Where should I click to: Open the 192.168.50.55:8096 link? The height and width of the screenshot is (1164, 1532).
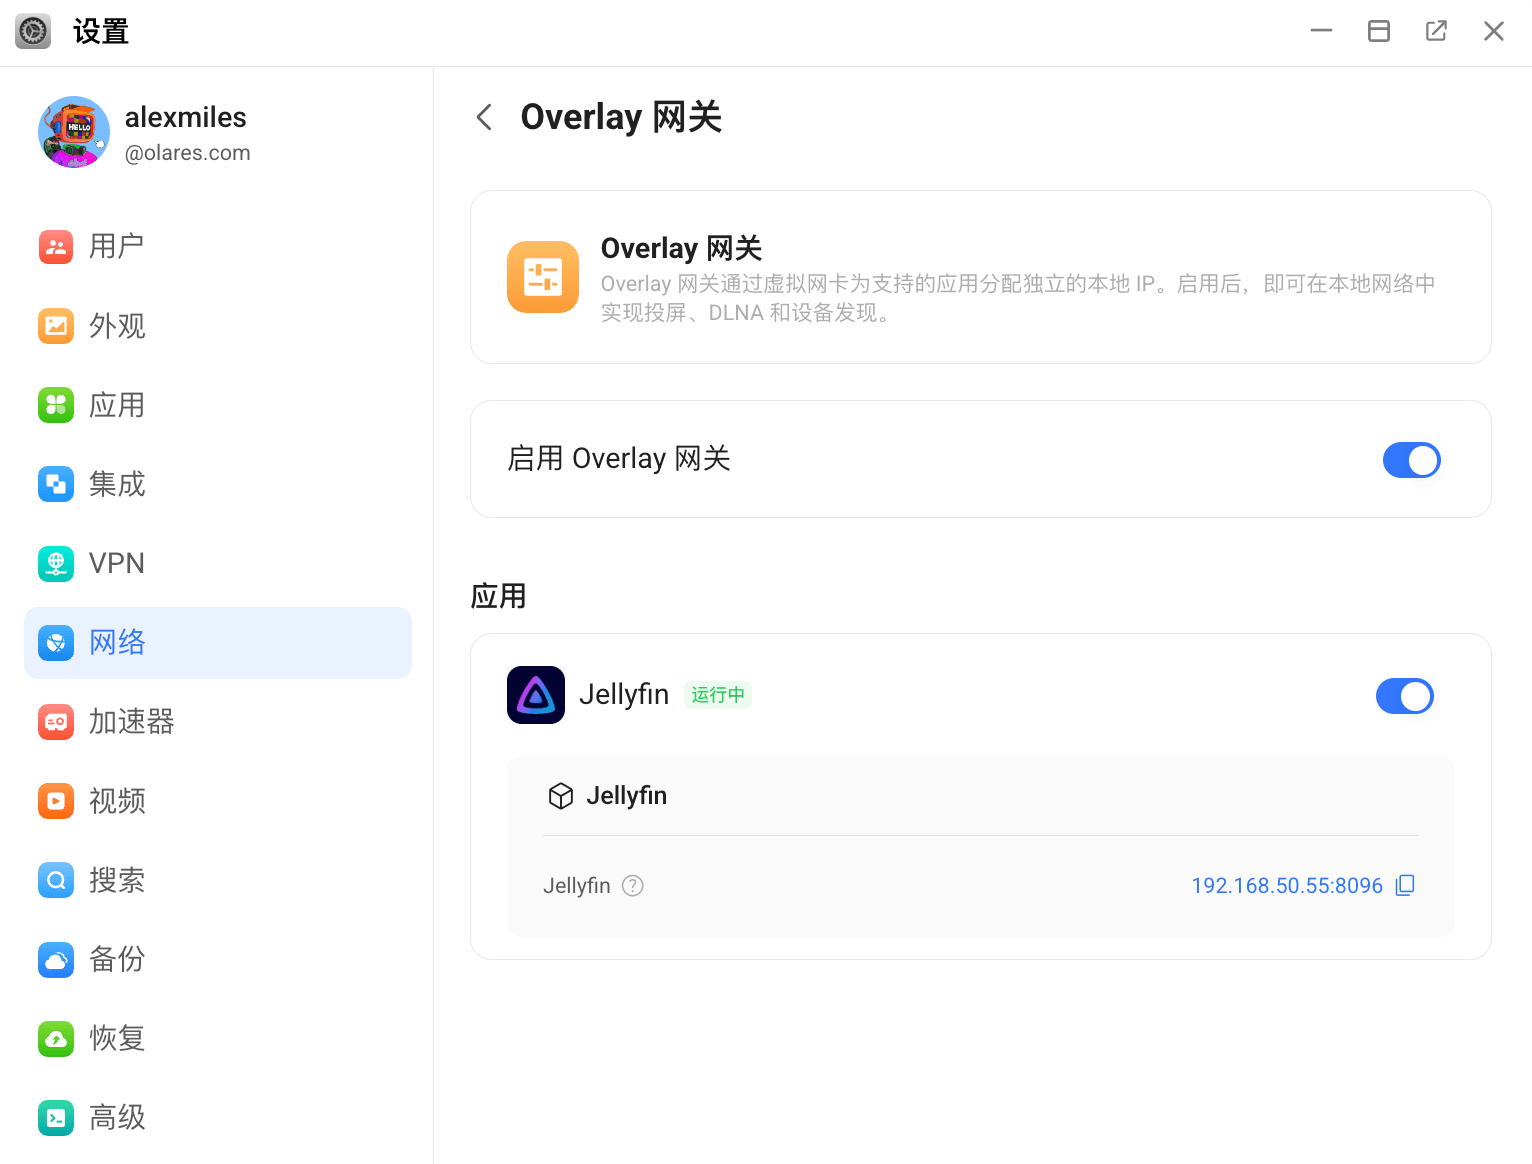(1287, 886)
